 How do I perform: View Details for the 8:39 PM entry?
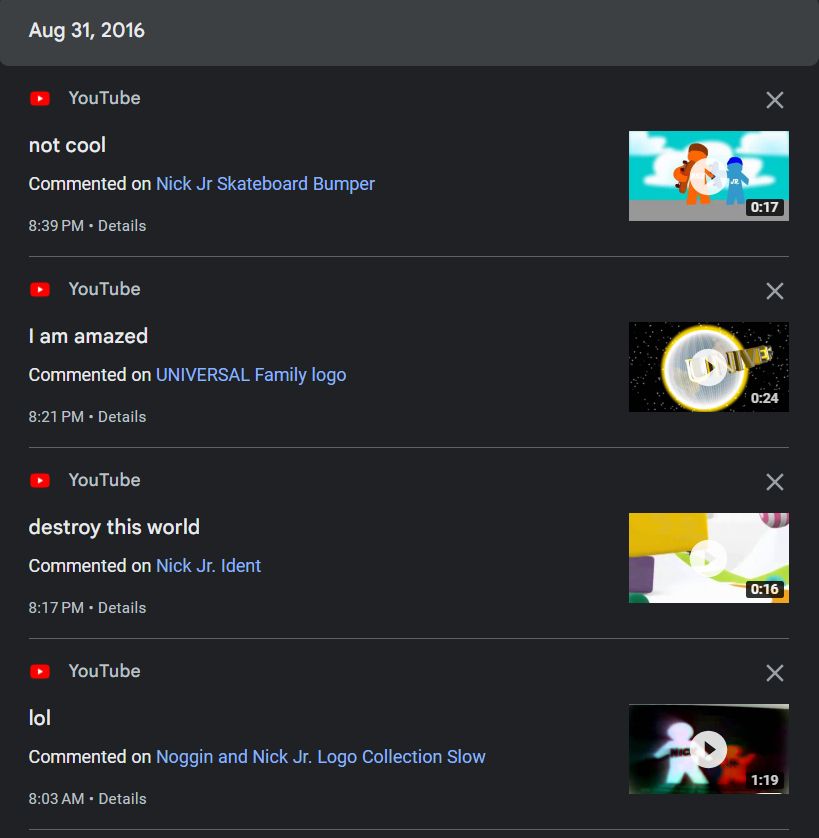pos(122,226)
